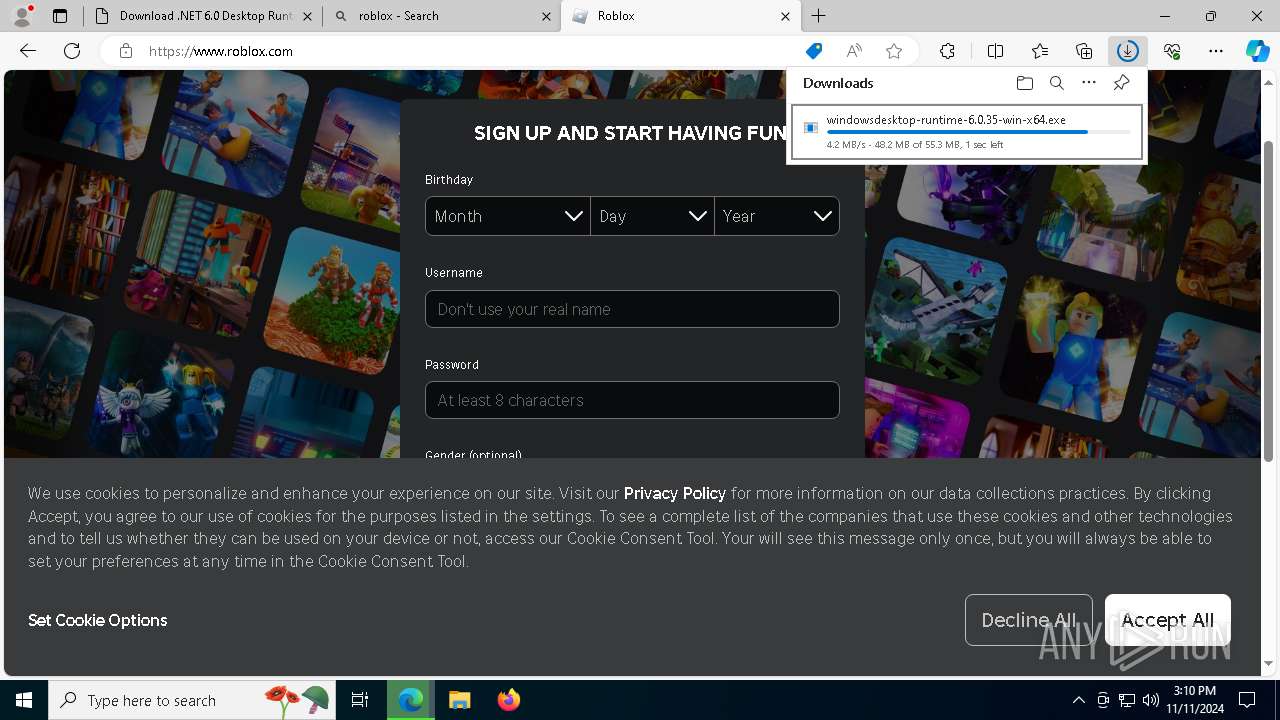Focus the Username input field

point(632,309)
